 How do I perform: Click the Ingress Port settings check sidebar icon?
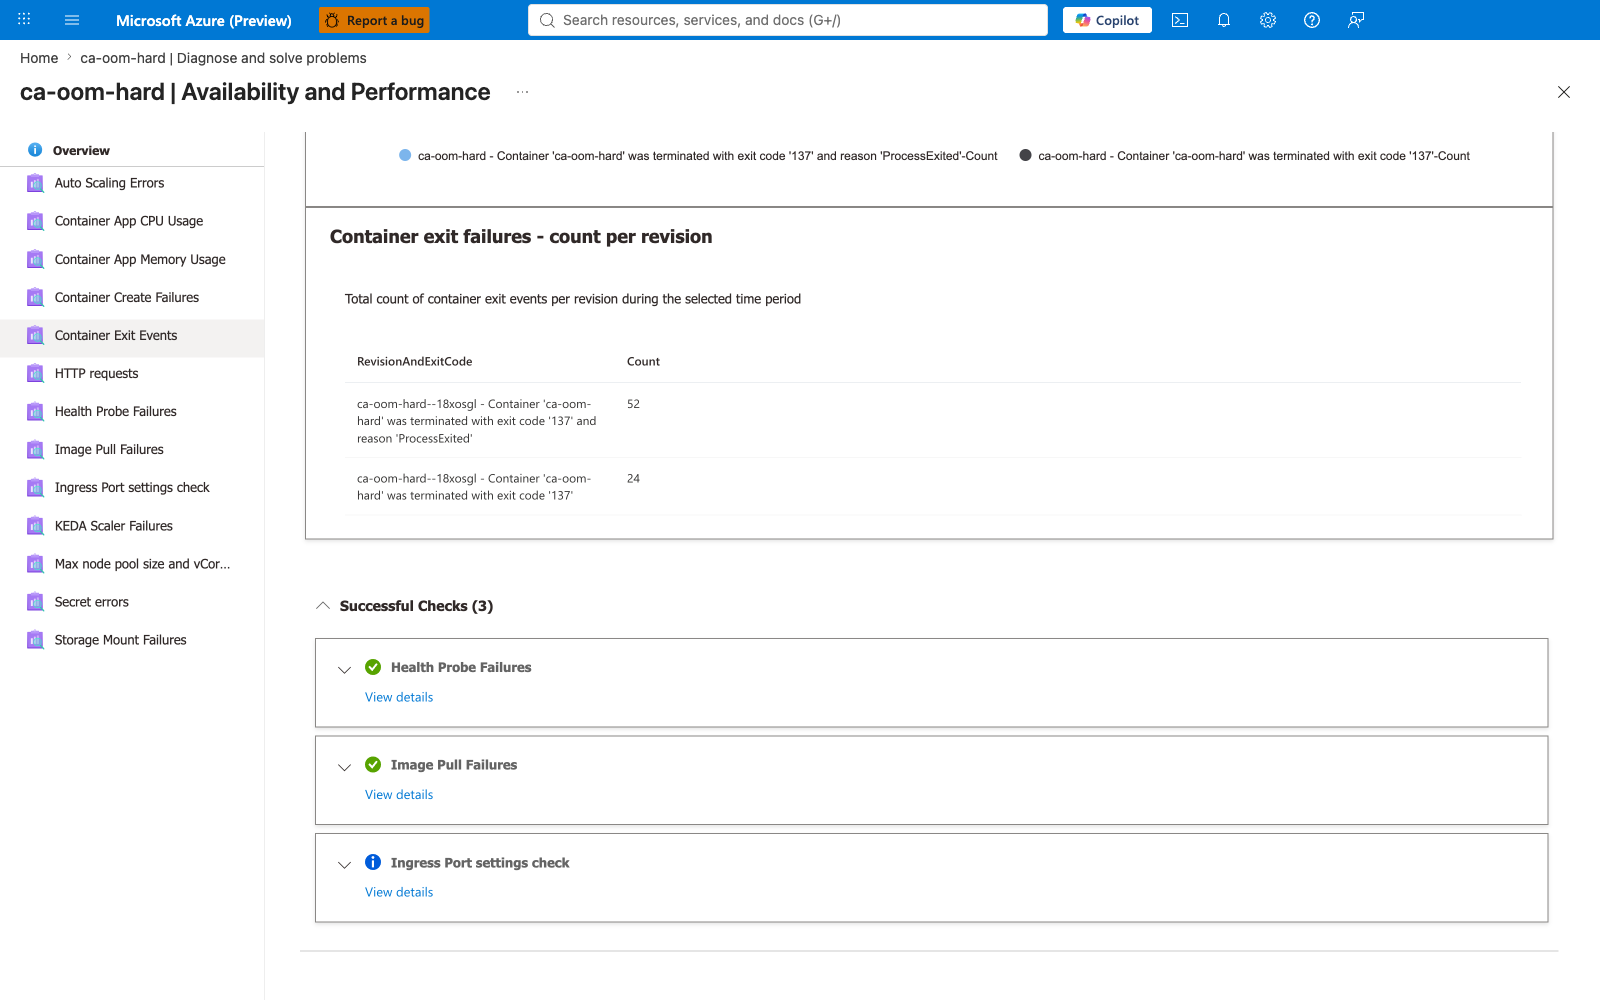click(x=35, y=487)
